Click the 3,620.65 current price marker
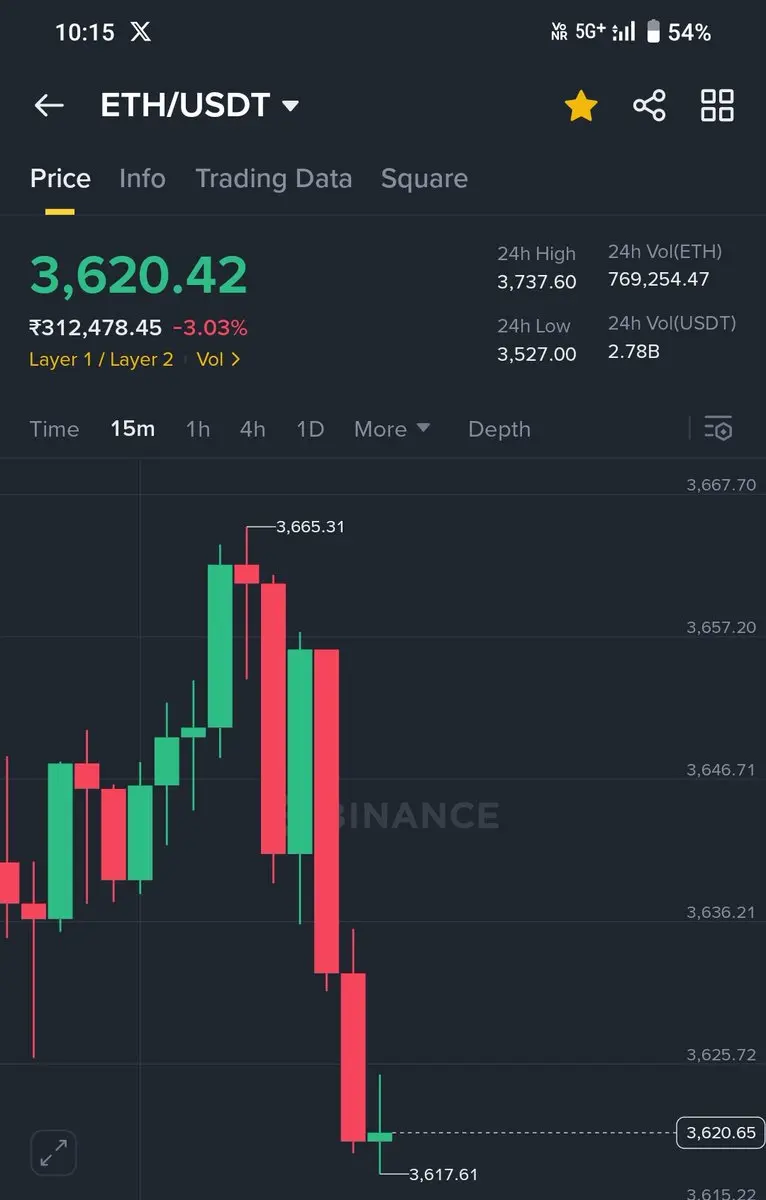Viewport: 766px width, 1200px height. [x=720, y=1133]
